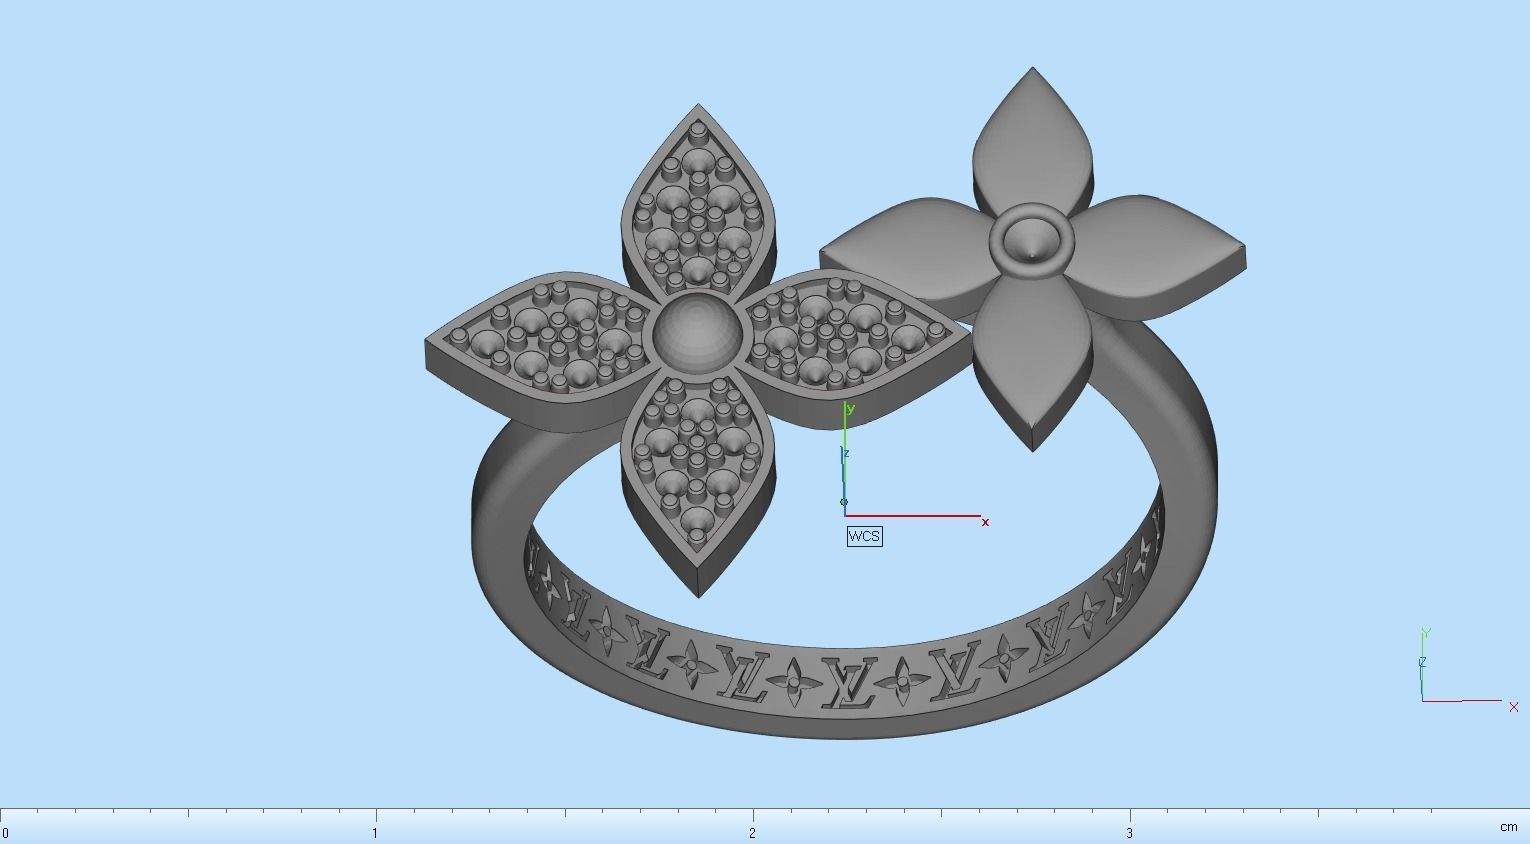Select the red x-axis label of the WCS
Viewport: 1530px width, 844px height.
pos(985,522)
